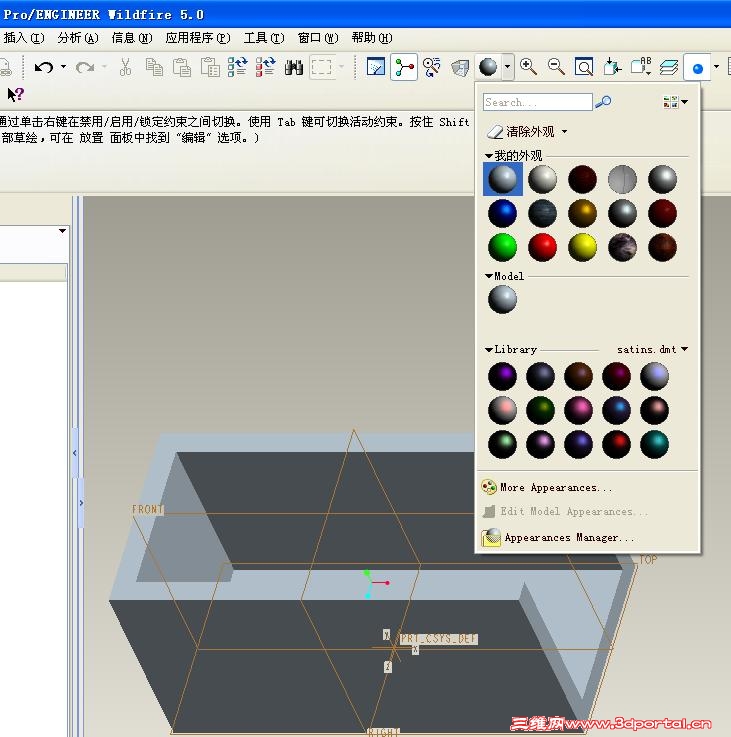Click the Copy icon
The image size is (731, 737).
[154, 67]
